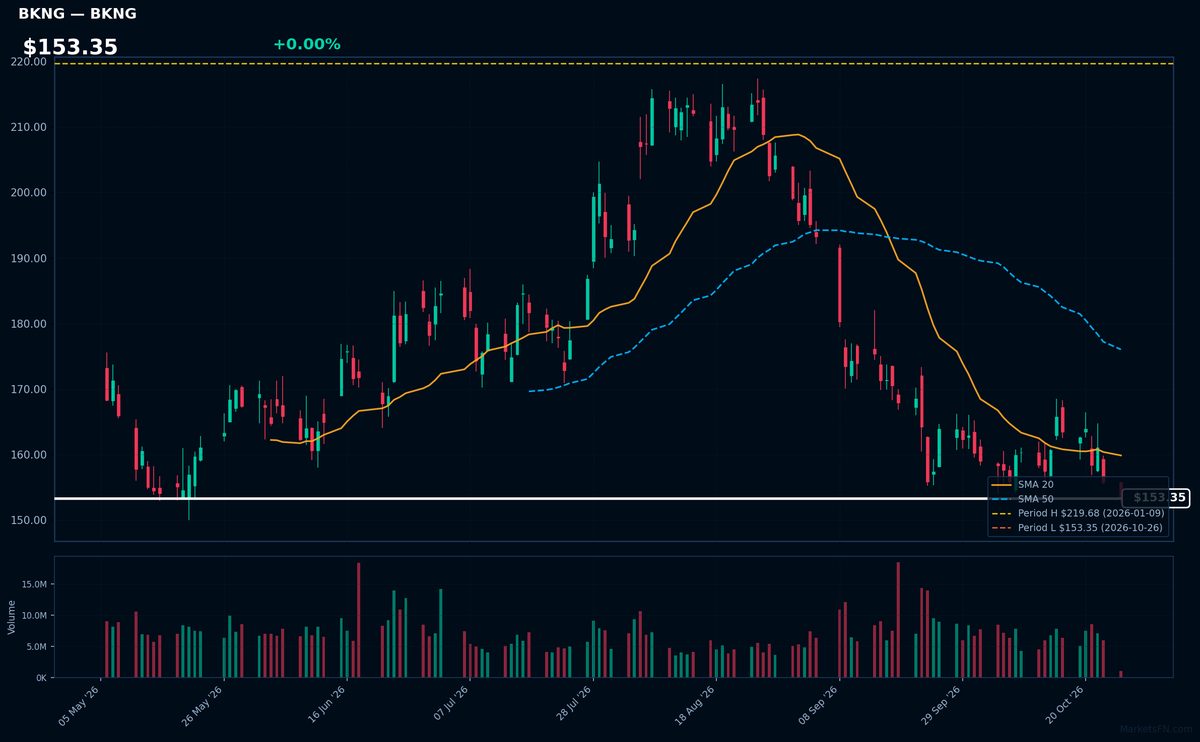This screenshot has width=1200, height=742.
Task: Click the 15.0M volume axis label
Action: [33, 583]
